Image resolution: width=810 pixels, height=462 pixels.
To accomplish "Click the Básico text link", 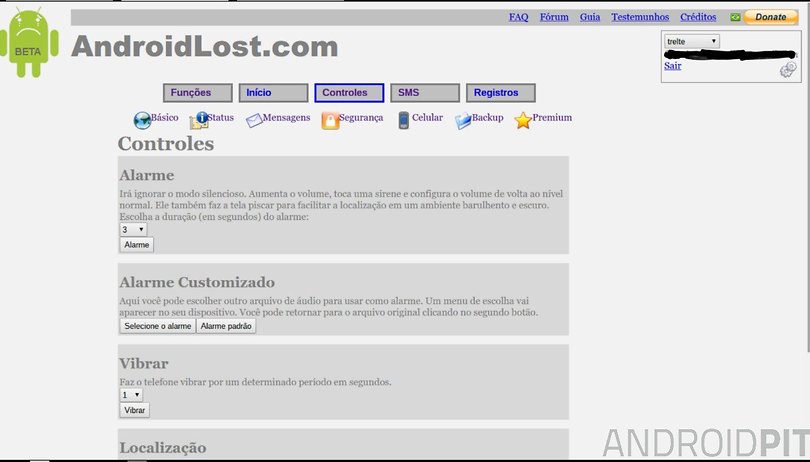I will click(x=164, y=117).
